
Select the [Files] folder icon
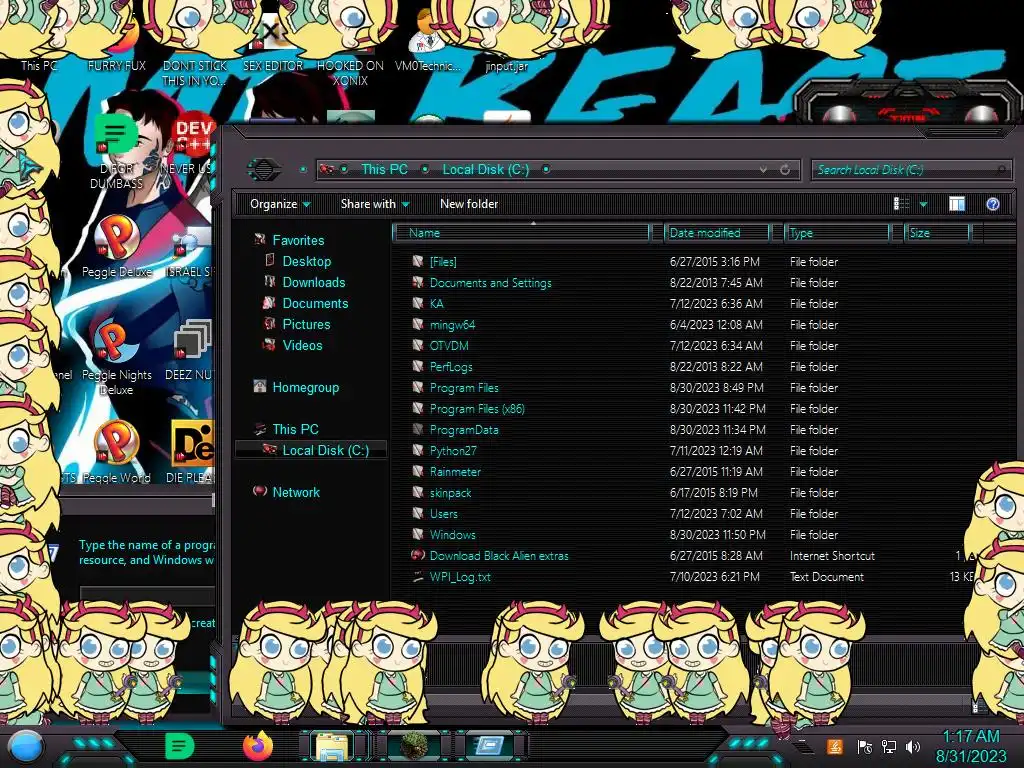click(x=418, y=261)
